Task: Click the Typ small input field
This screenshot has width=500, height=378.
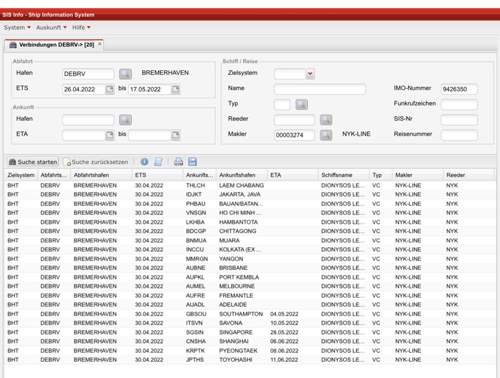Action: pyautogui.click(x=282, y=104)
